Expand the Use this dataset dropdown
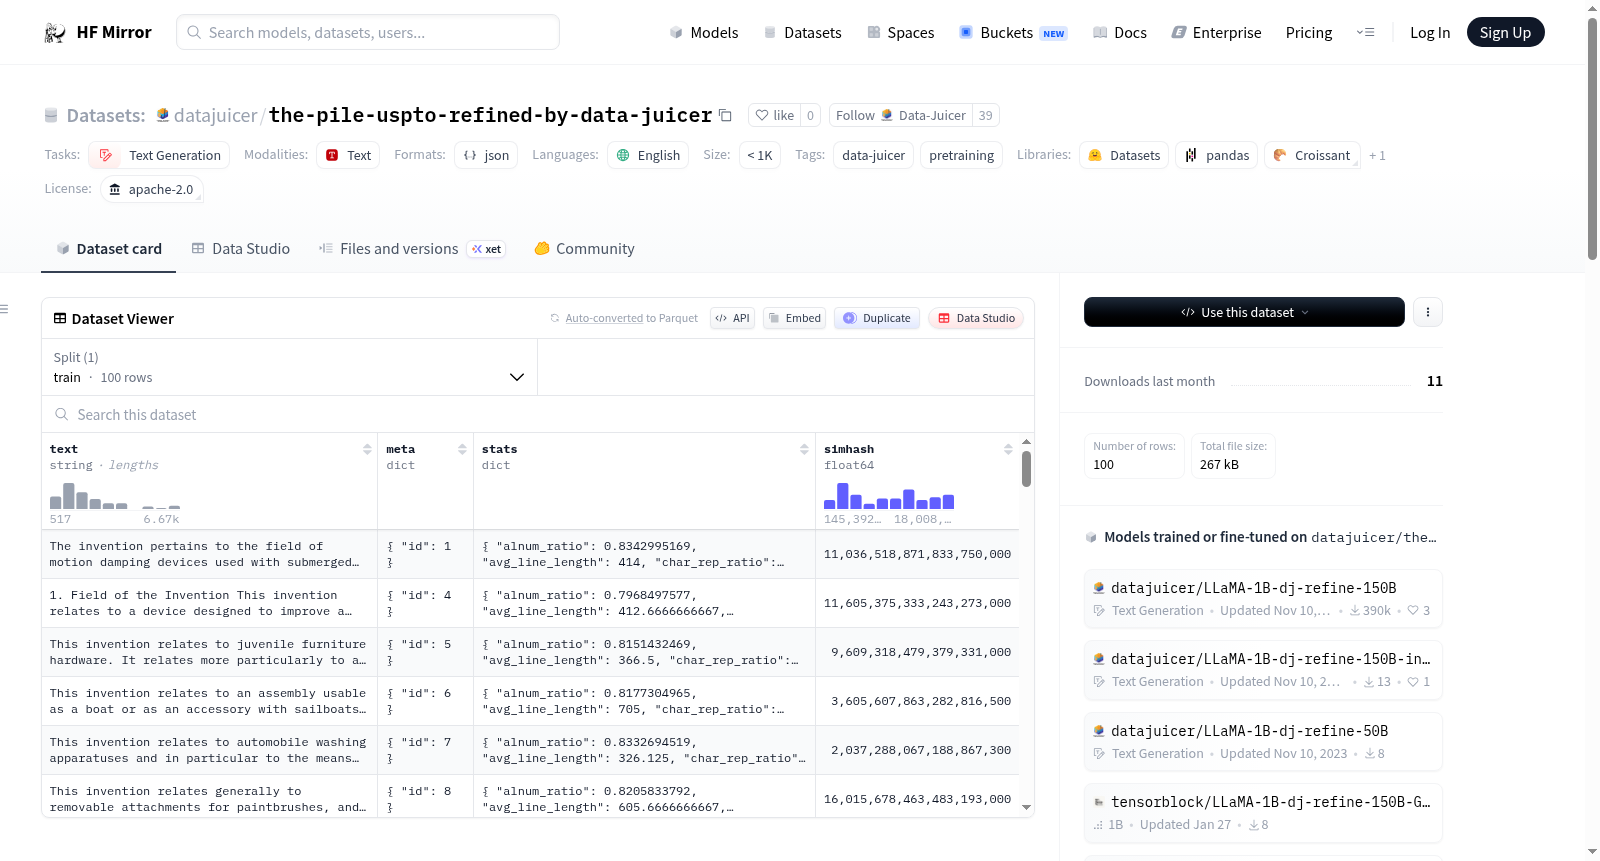This screenshot has height=861, width=1600. pos(1244,312)
